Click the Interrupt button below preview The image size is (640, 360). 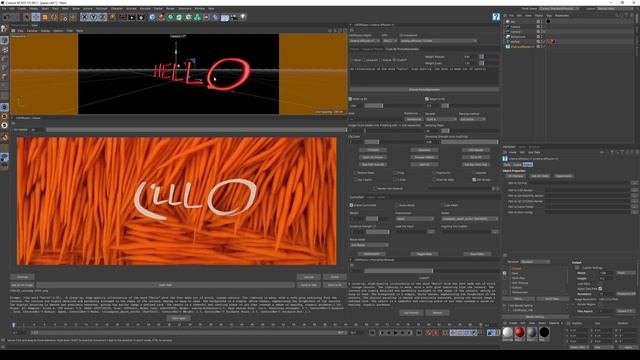[x=22, y=277]
